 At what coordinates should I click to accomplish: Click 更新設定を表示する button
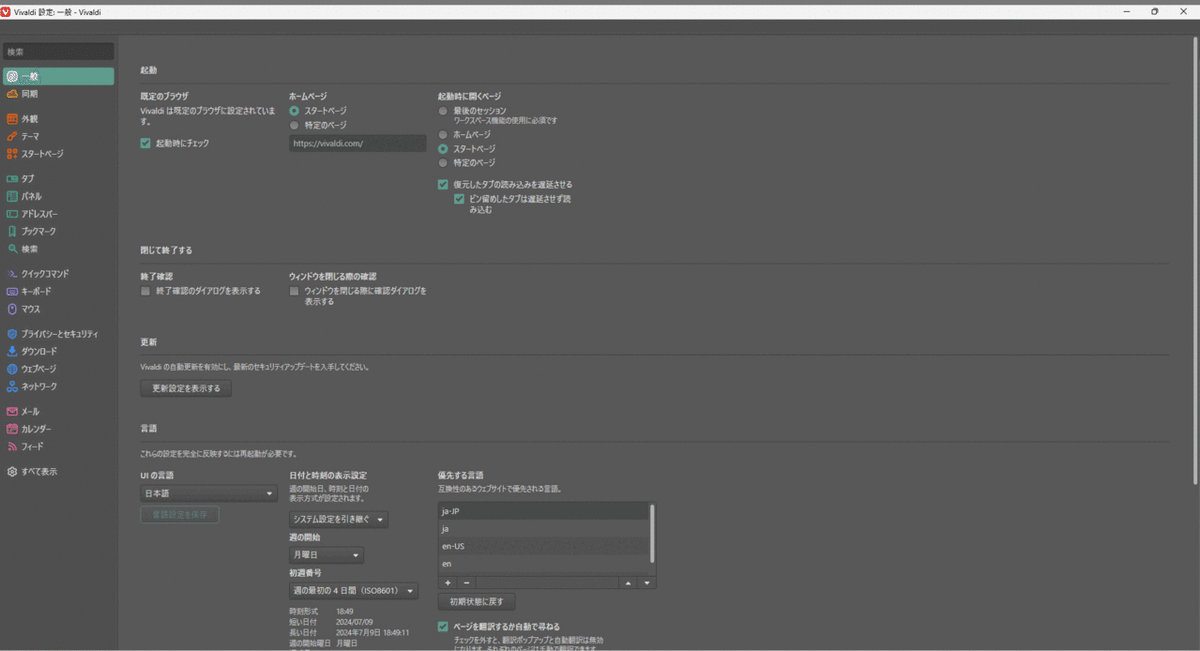(x=186, y=388)
